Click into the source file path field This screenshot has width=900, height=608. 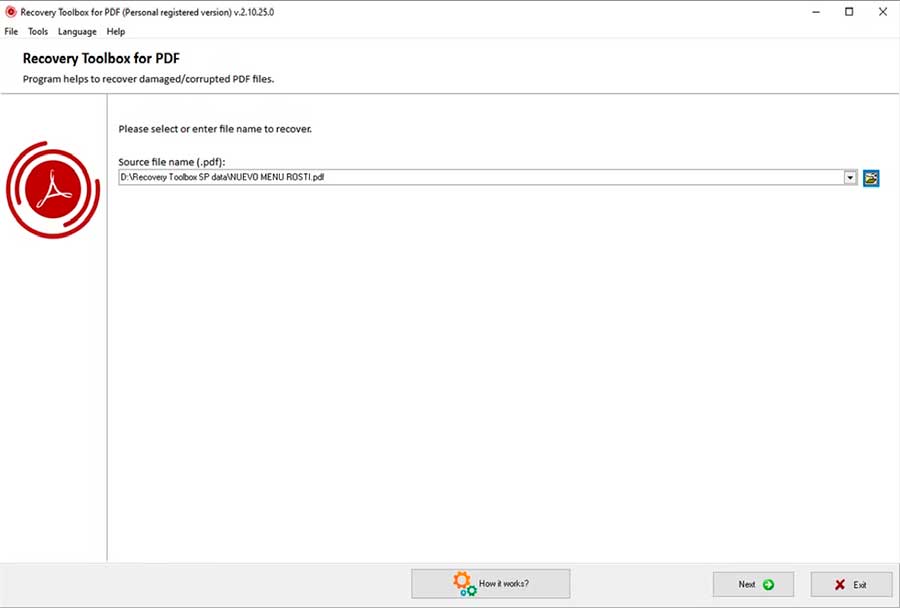(480, 178)
